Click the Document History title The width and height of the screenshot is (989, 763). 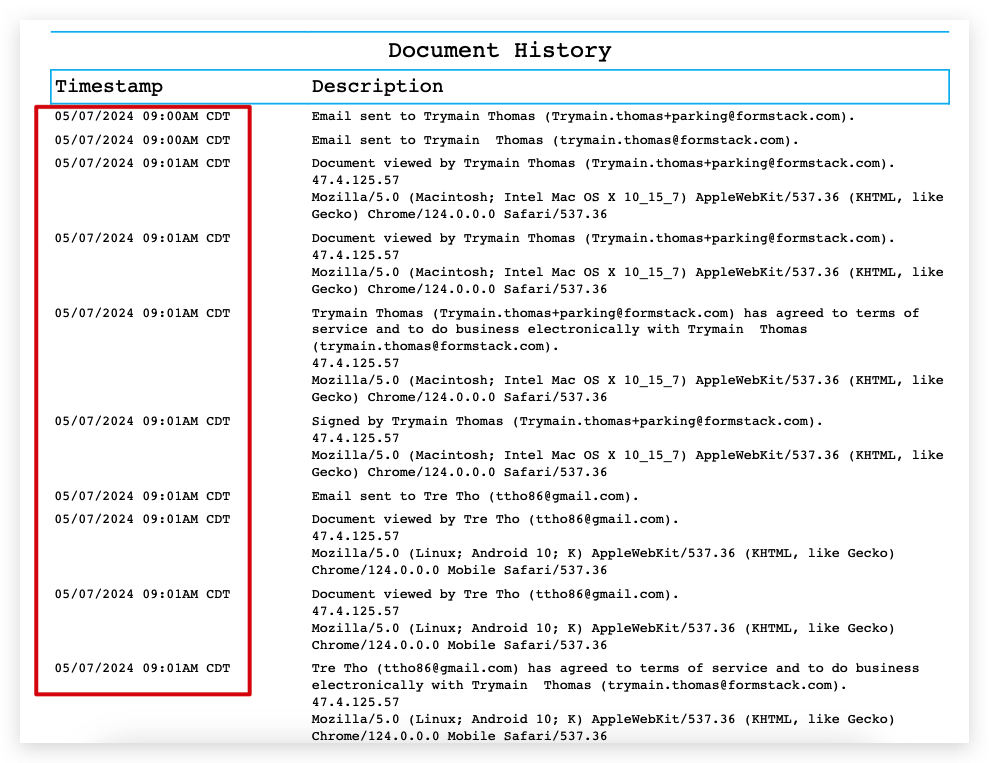499,51
